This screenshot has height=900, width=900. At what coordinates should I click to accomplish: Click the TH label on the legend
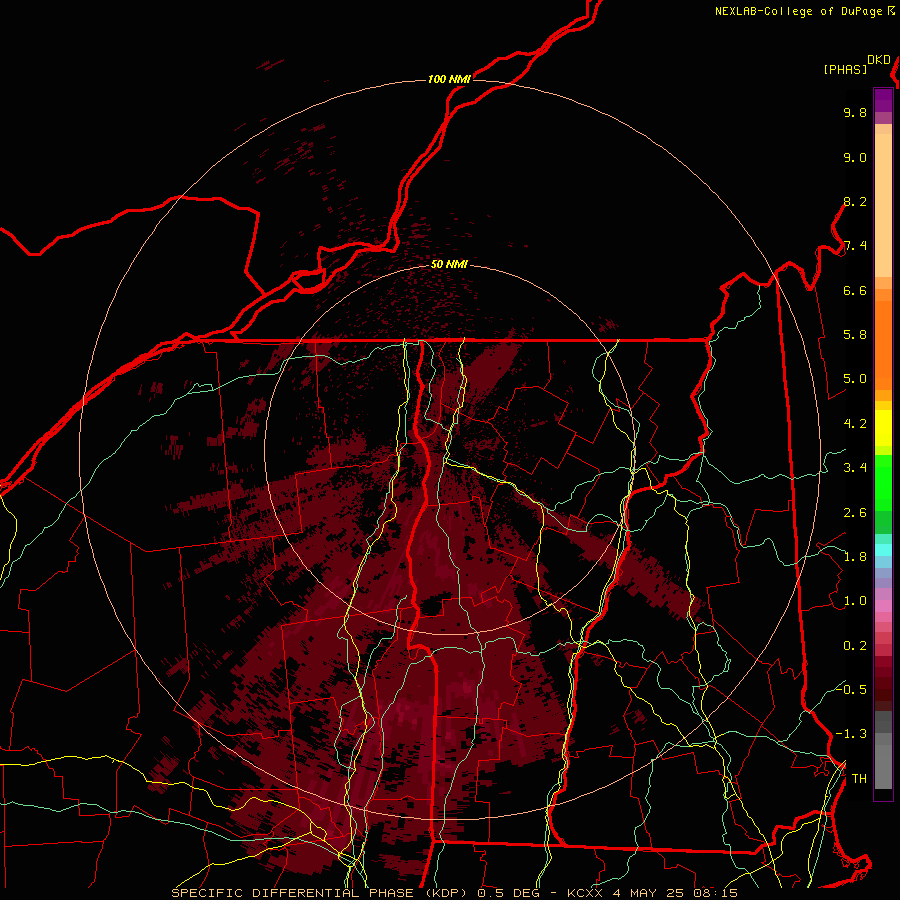point(859,779)
